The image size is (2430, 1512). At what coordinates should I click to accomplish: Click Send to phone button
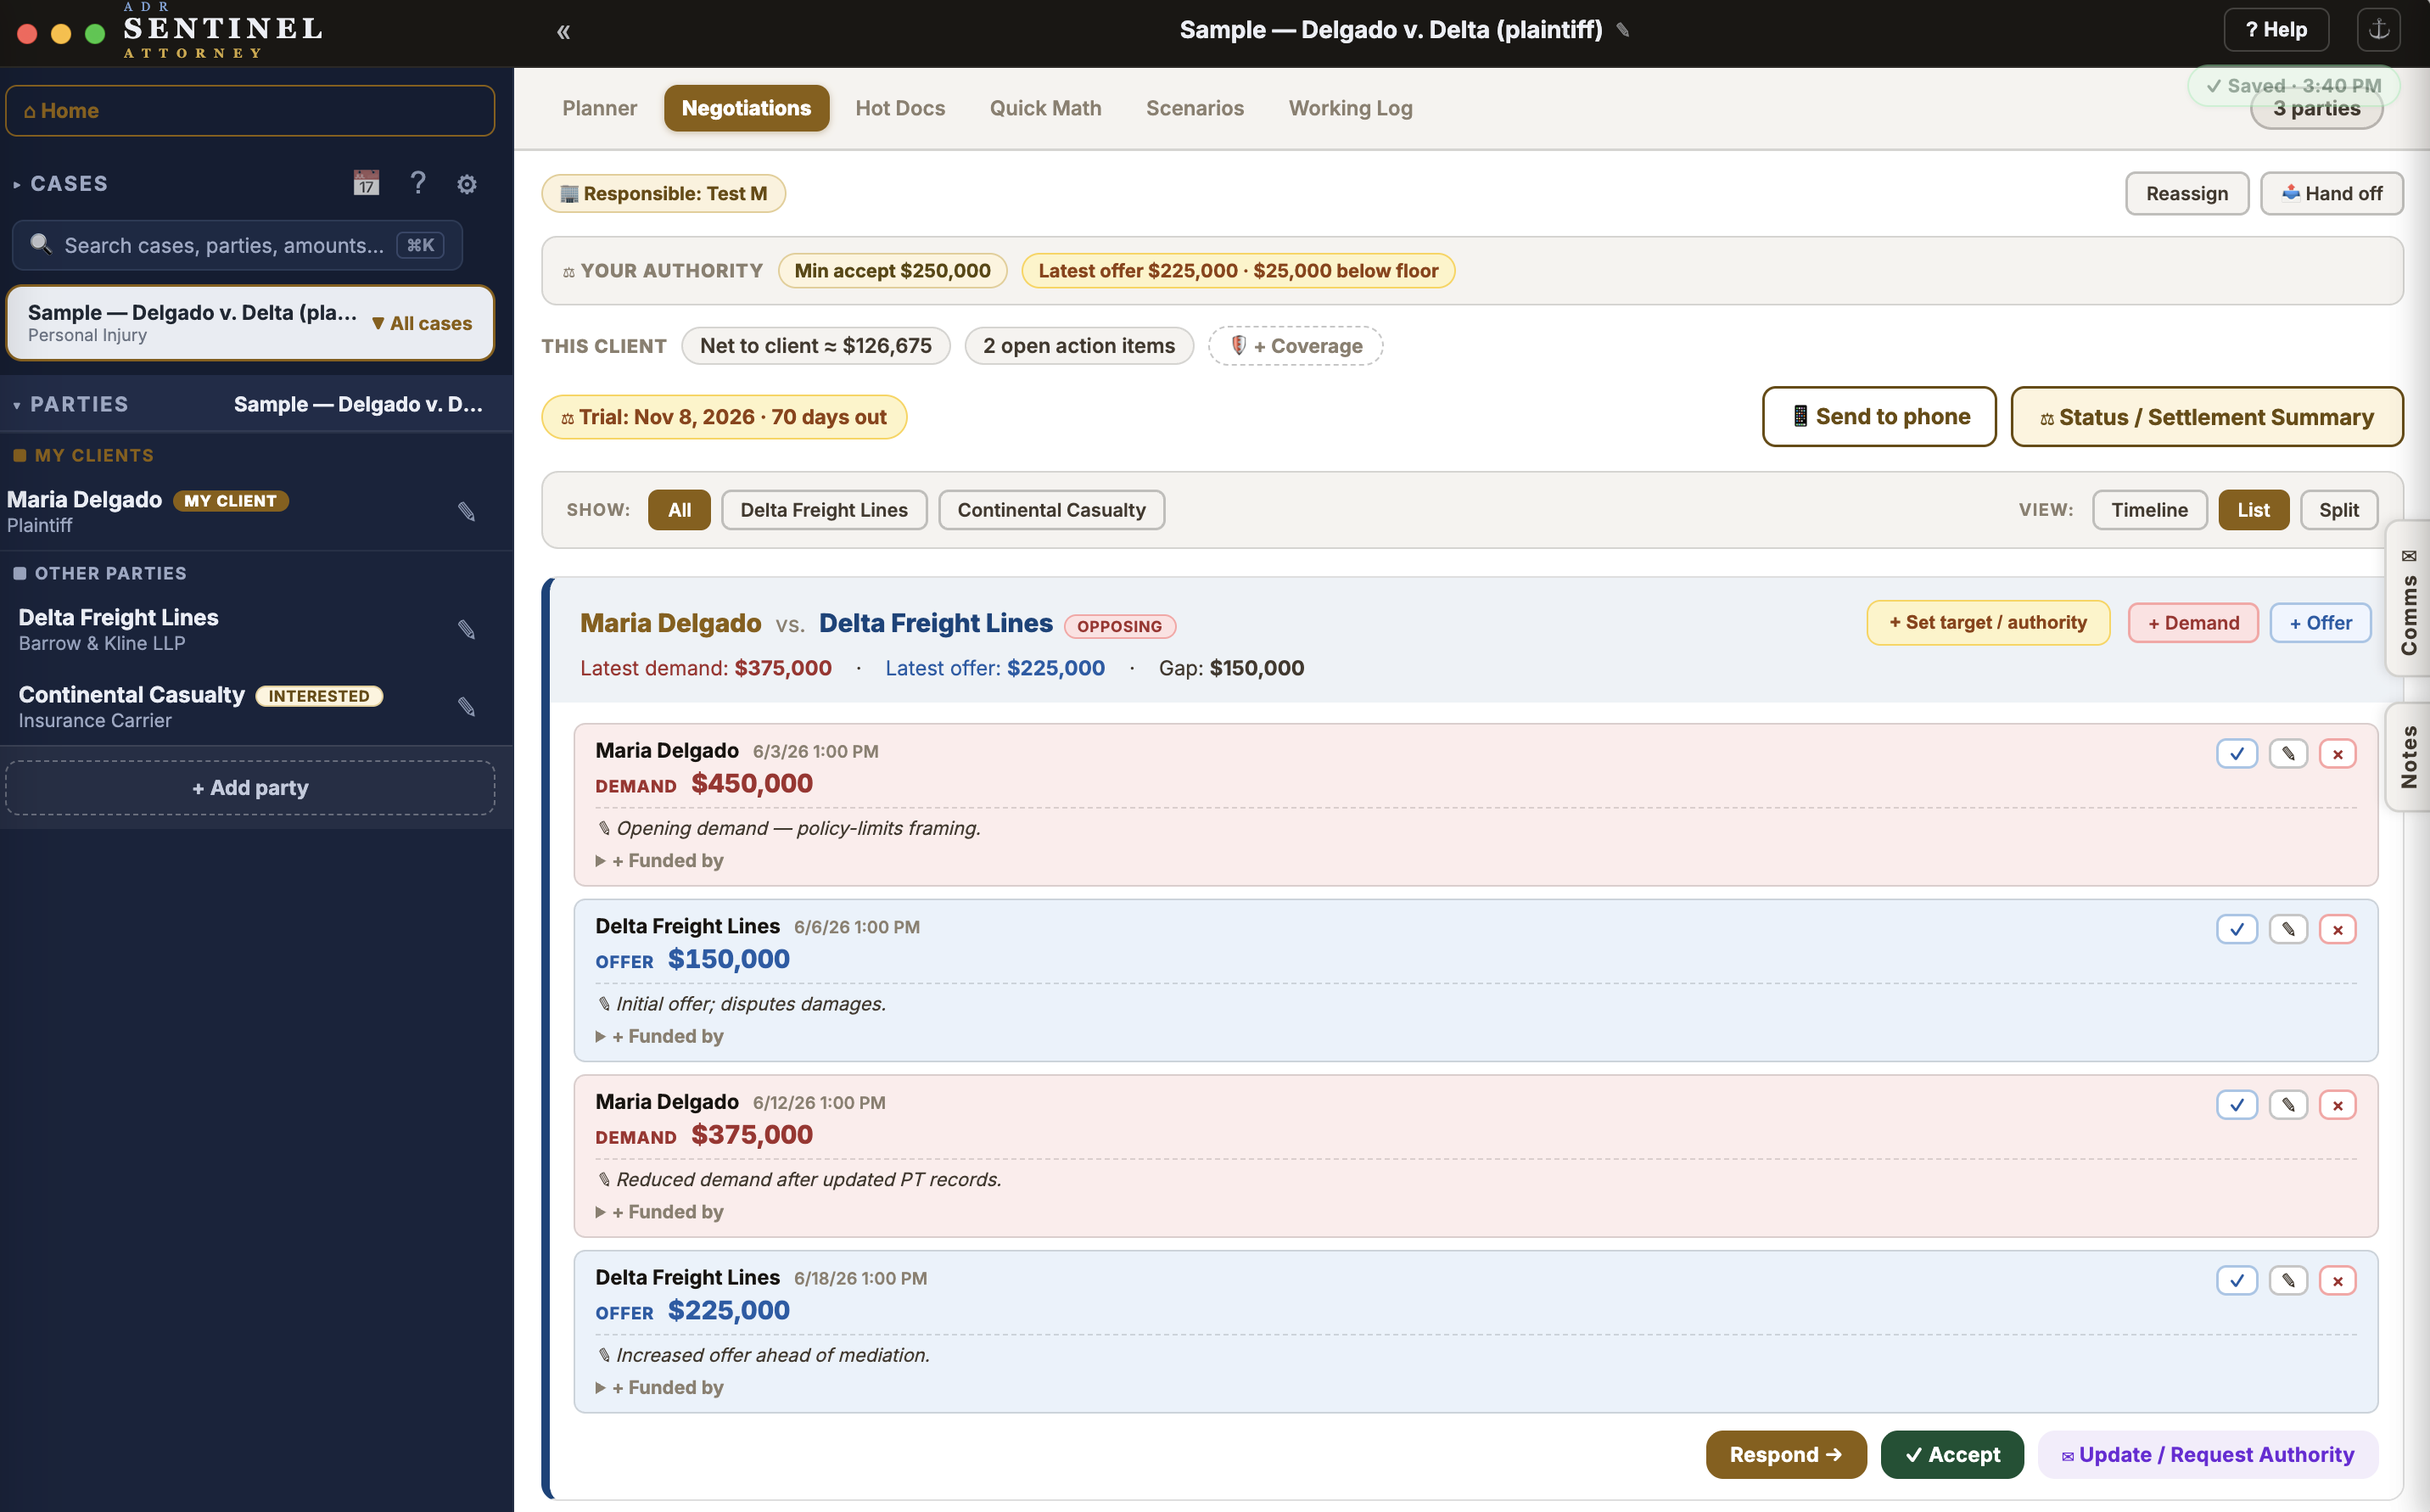pos(1879,417)
